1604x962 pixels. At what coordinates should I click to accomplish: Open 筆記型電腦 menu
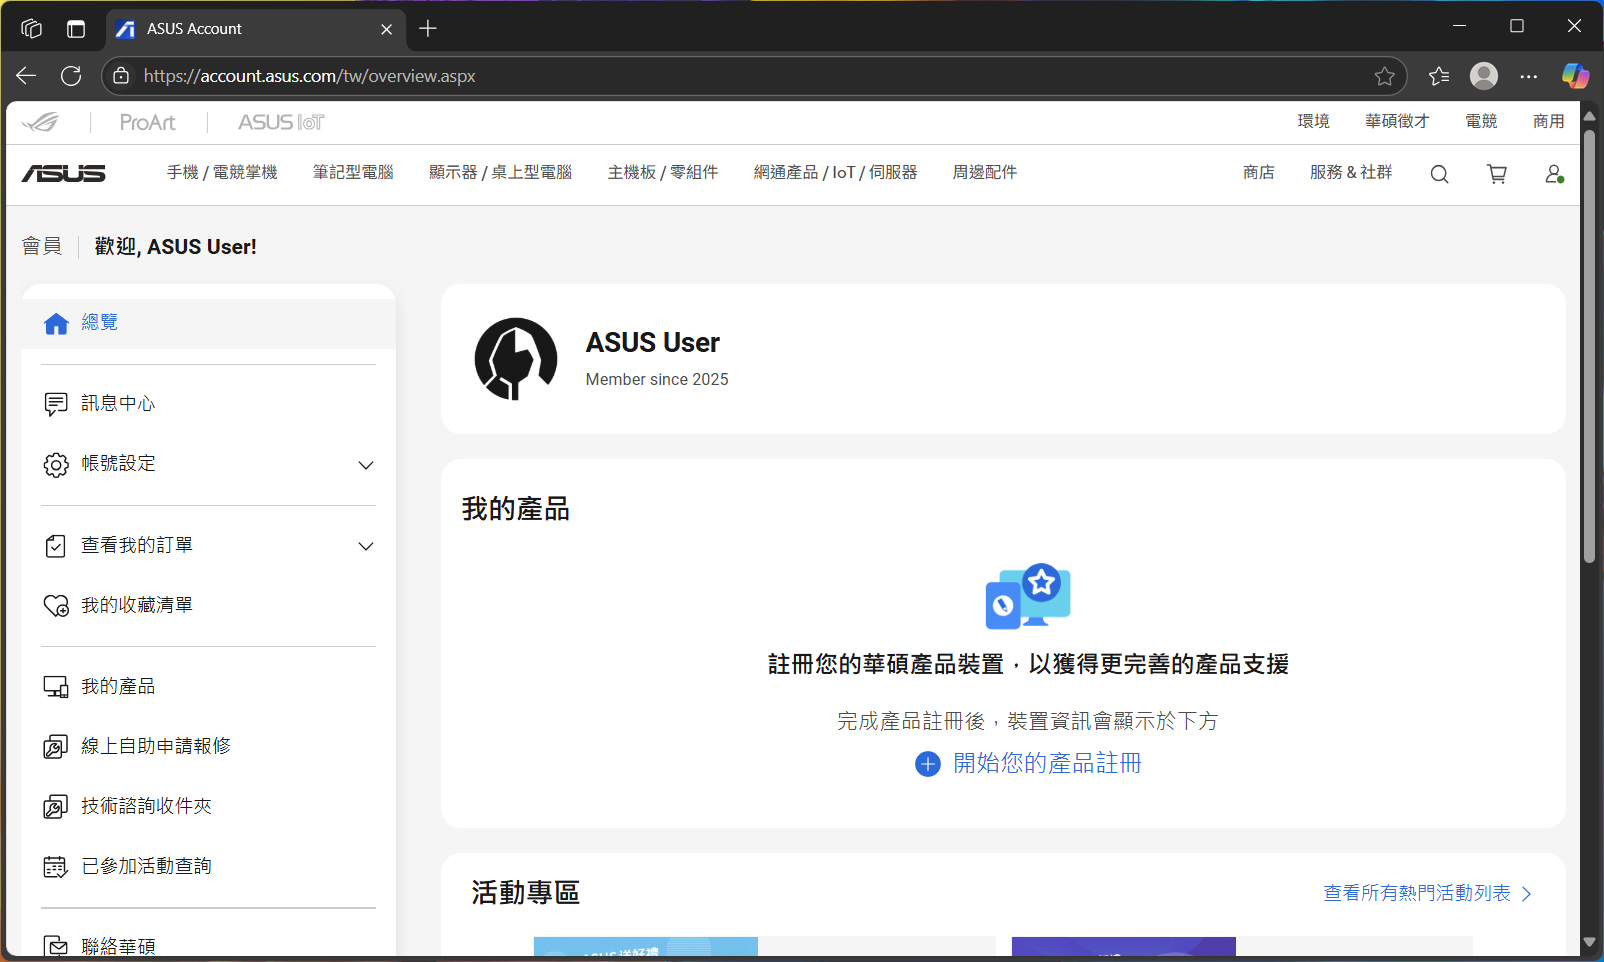[x=353, y=173]
